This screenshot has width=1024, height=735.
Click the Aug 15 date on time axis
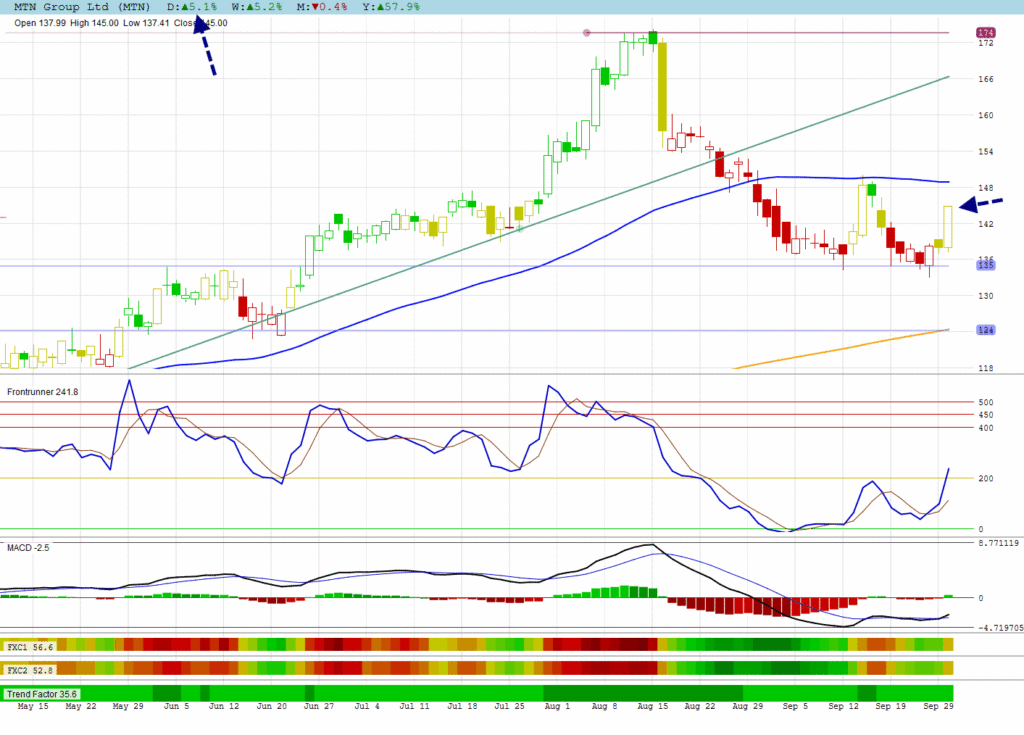pos(652,706)
